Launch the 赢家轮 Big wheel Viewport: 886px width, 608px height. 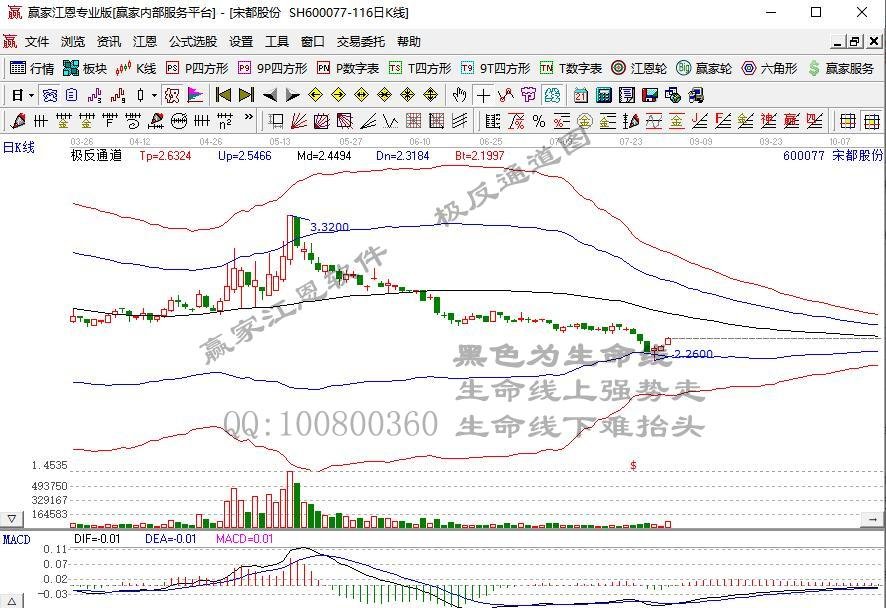pos(703,68)
